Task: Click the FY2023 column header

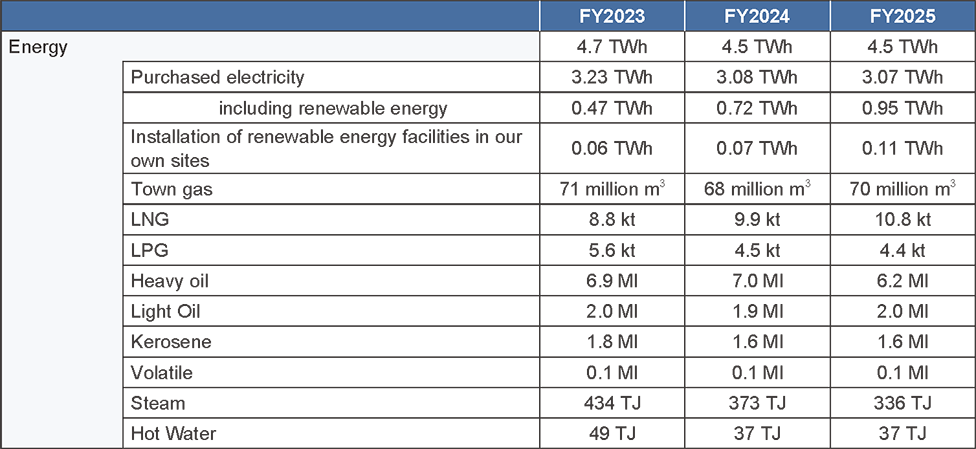Action: (612, 16)
